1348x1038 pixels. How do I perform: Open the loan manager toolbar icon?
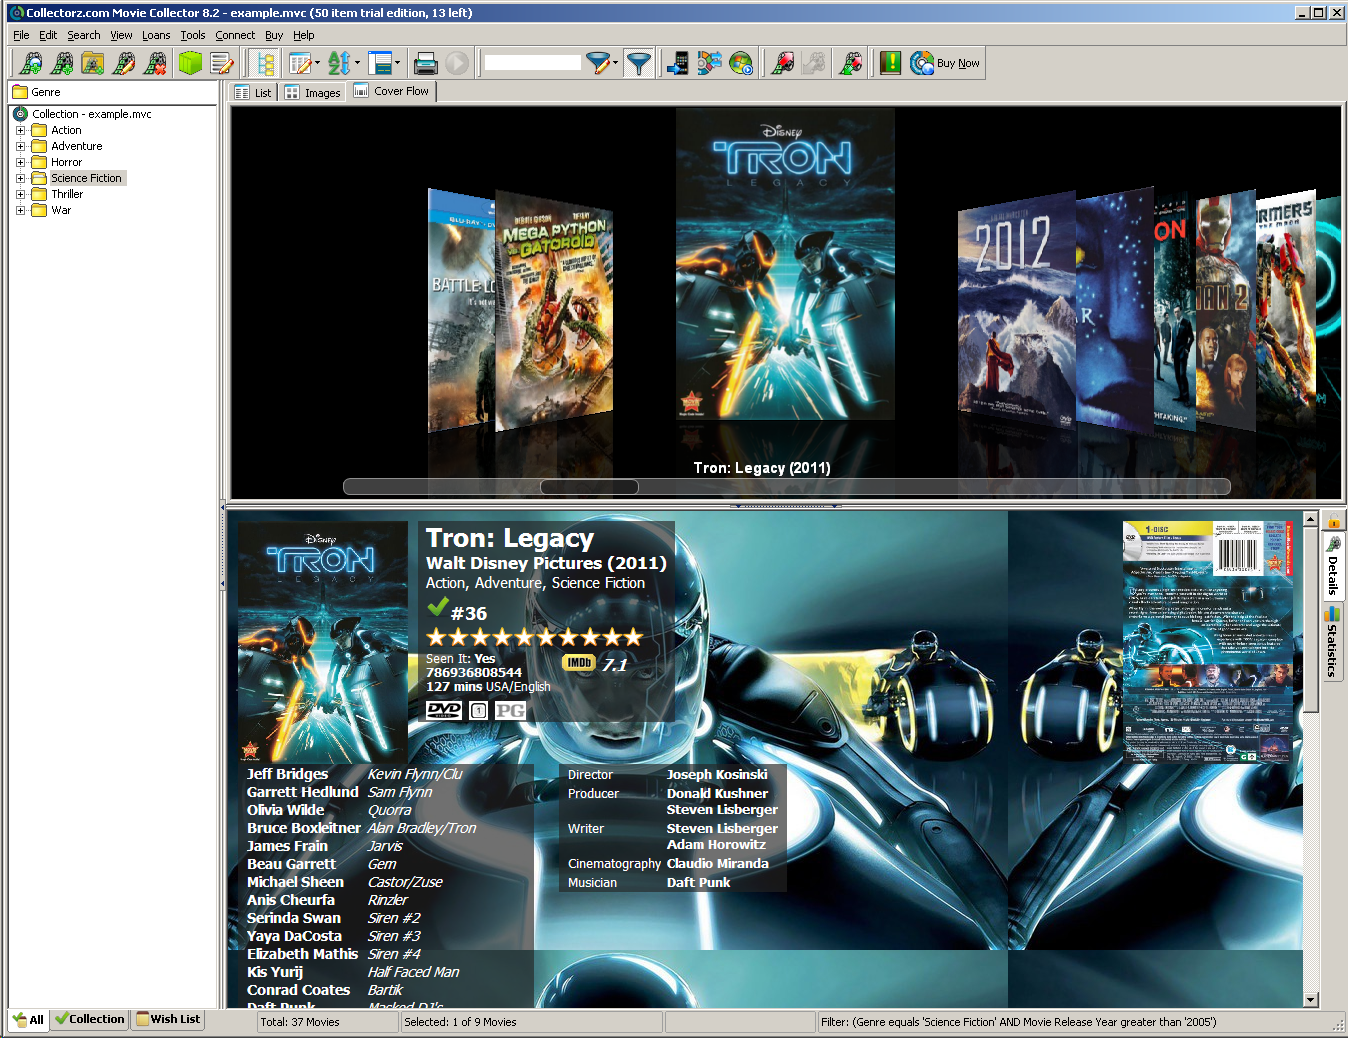coord(850,63)
